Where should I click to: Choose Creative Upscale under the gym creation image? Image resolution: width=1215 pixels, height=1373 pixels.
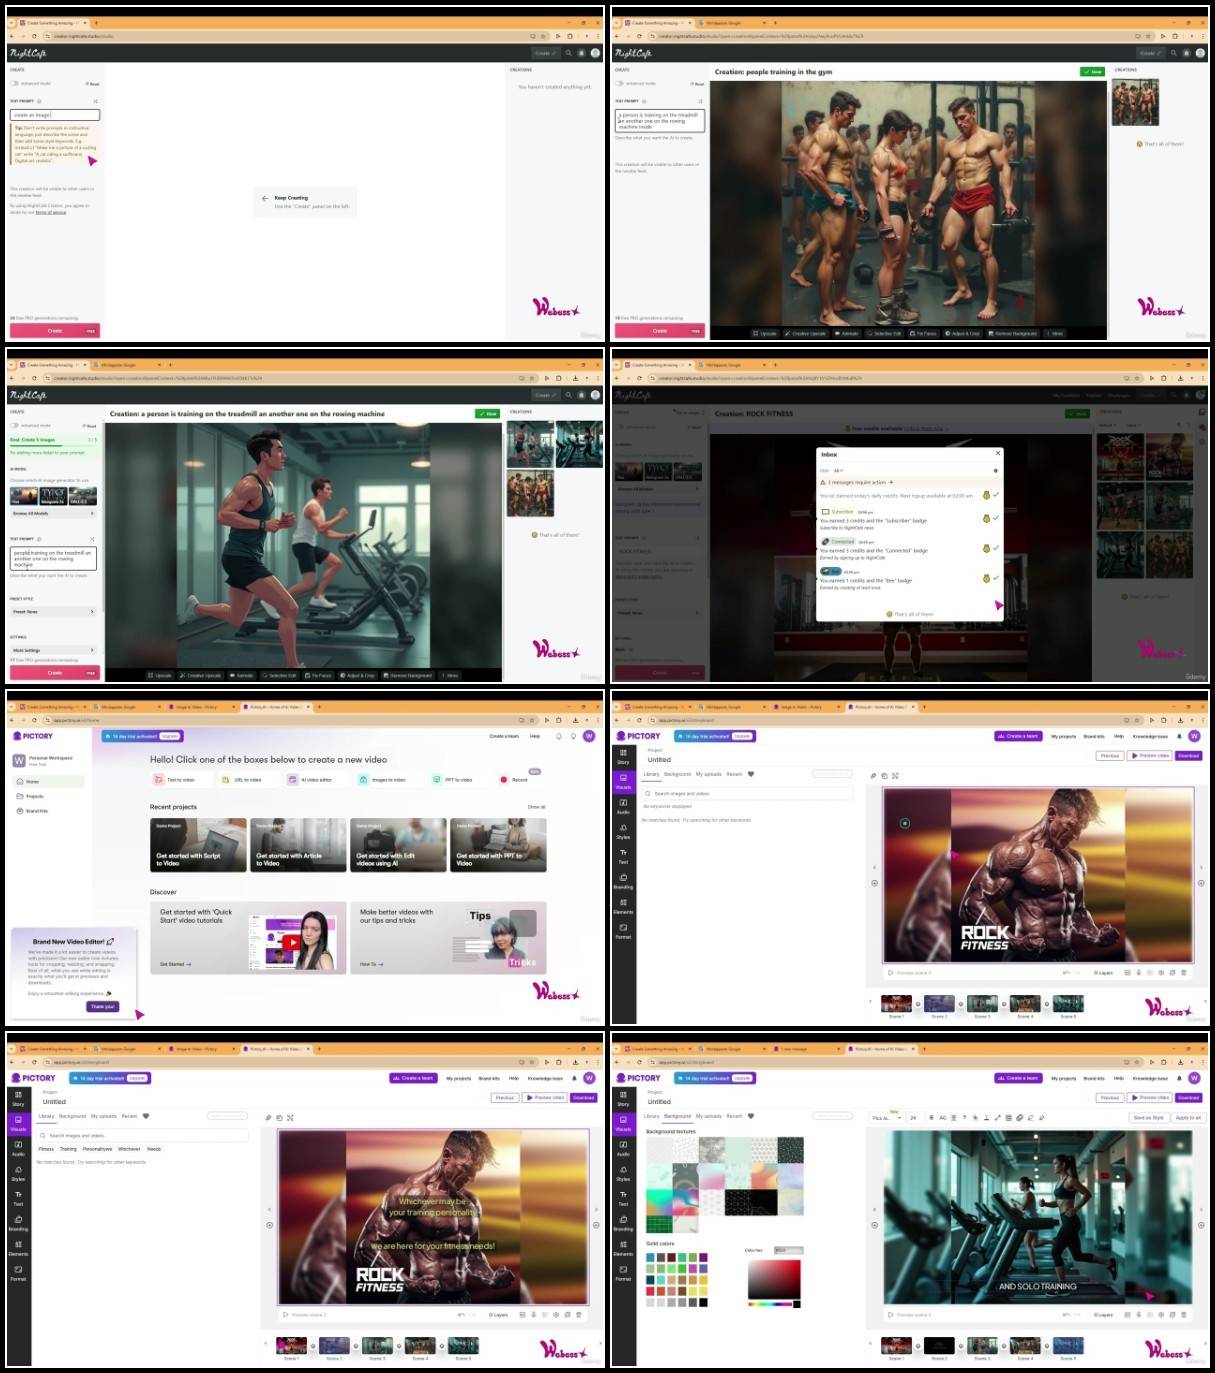pos(806,333)
